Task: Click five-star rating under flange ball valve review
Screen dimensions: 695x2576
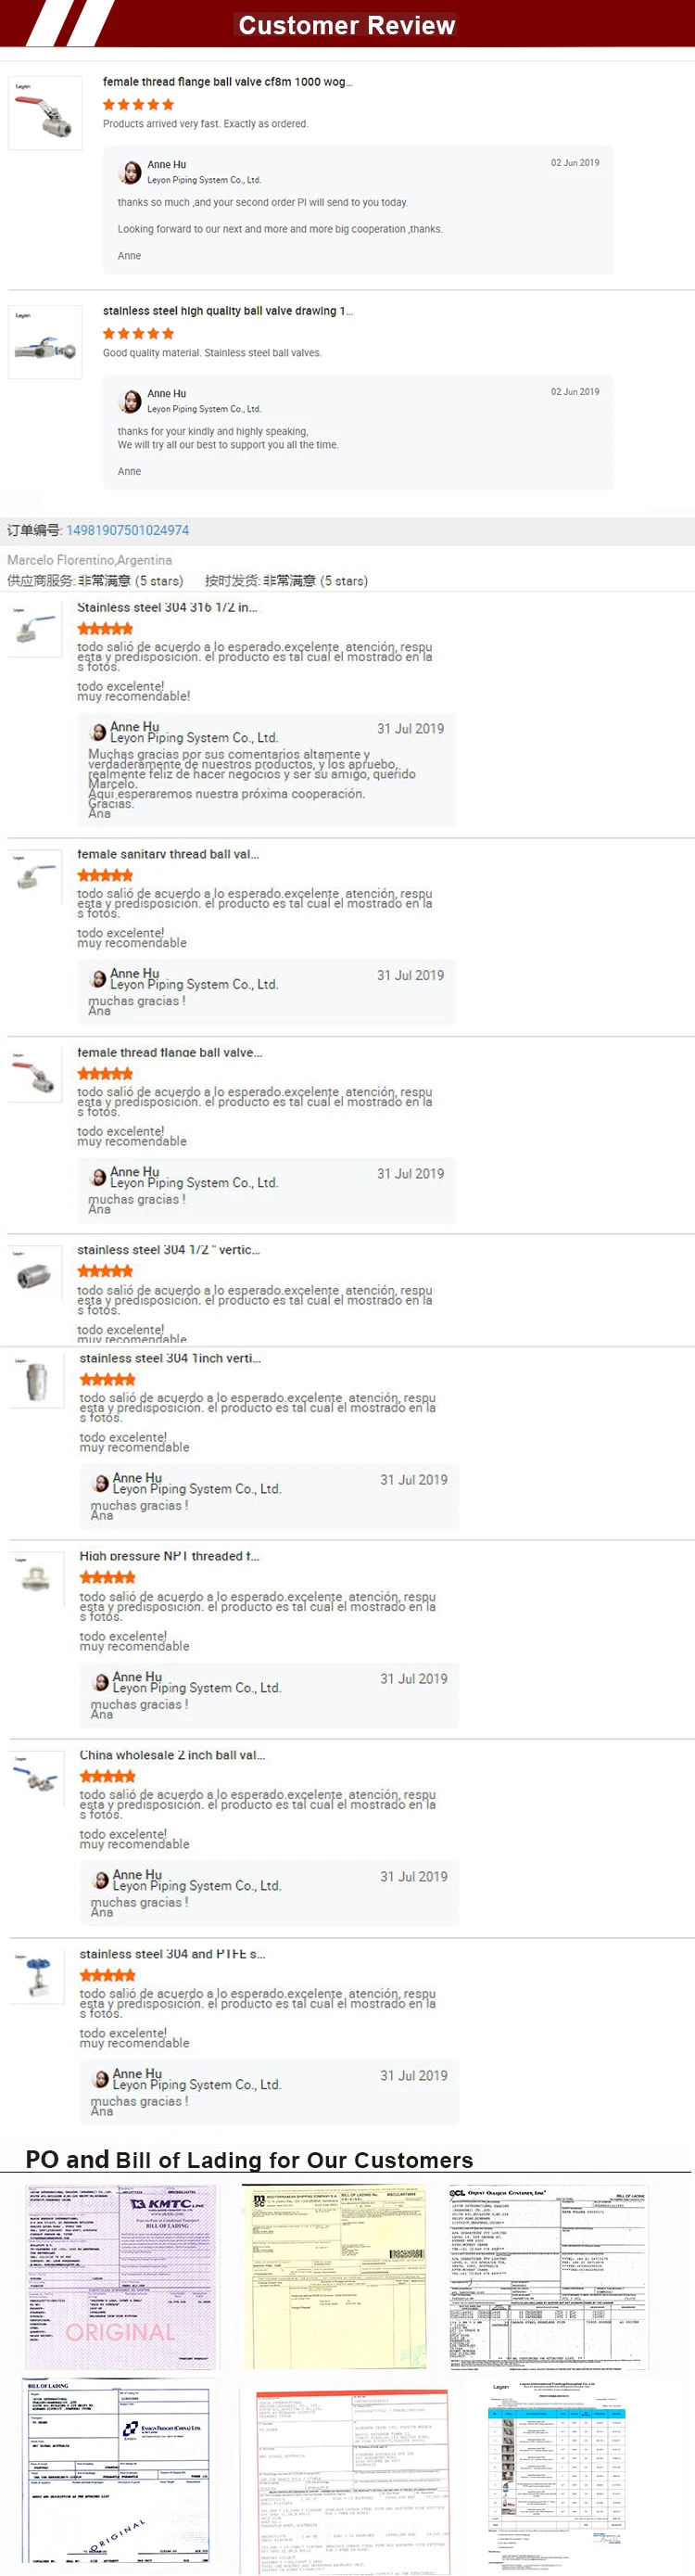Action: pyautogui.click(x=138, y=104)
